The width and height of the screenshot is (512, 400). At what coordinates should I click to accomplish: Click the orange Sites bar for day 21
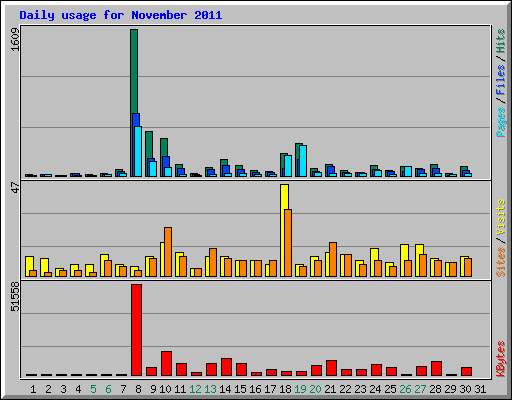coord(333,259)
